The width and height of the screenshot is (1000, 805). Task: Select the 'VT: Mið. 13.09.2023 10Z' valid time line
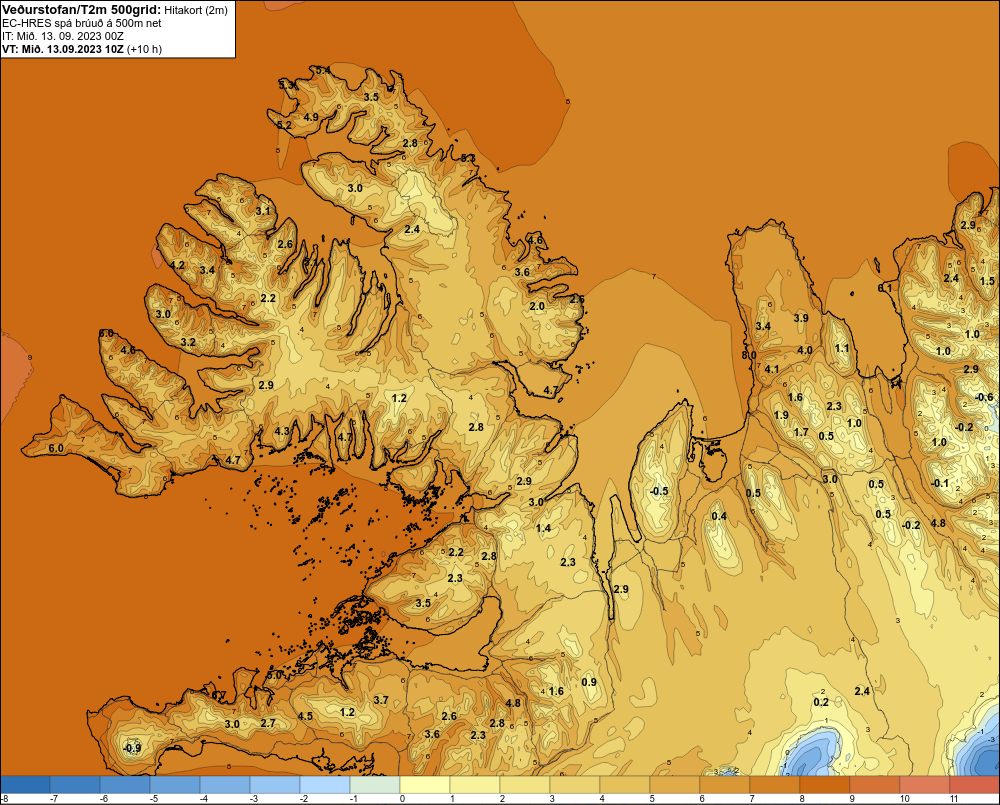click(63, 49)
